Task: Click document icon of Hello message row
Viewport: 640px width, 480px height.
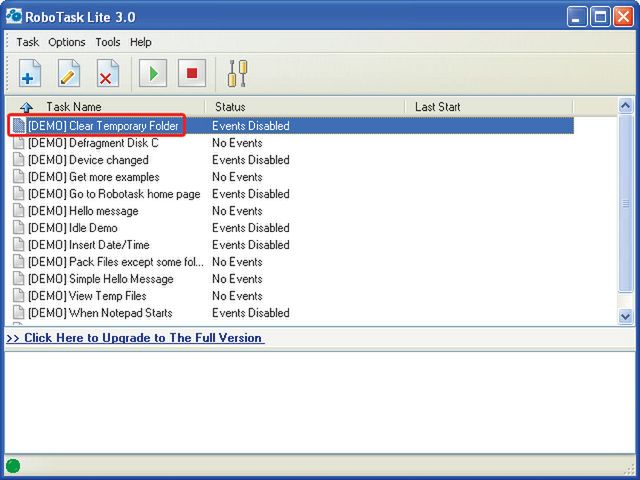Action: 18,211
